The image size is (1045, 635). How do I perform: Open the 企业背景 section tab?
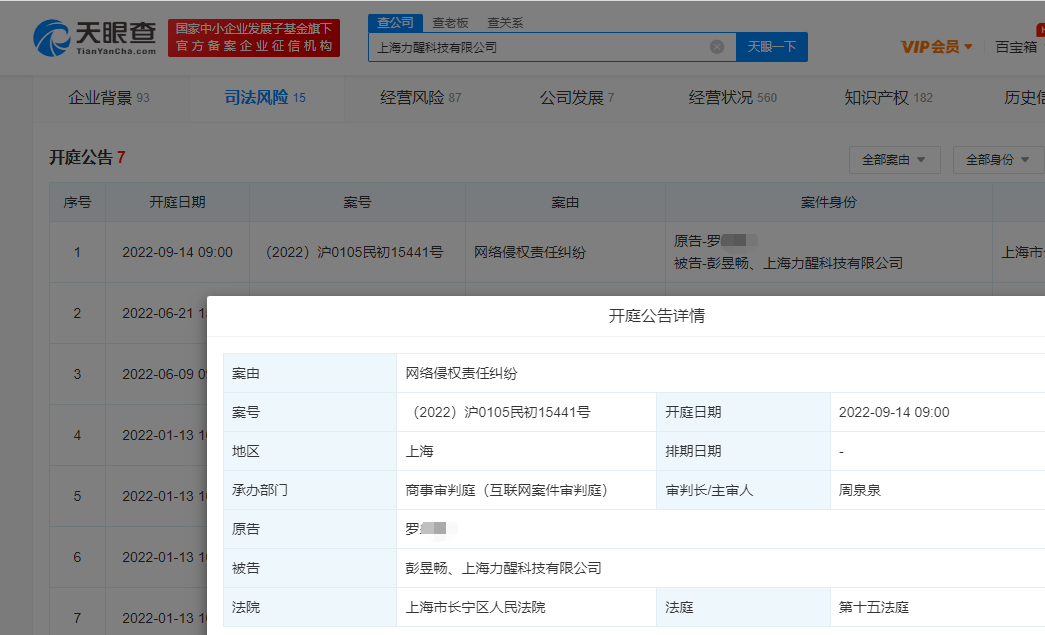tap(108, 98)
